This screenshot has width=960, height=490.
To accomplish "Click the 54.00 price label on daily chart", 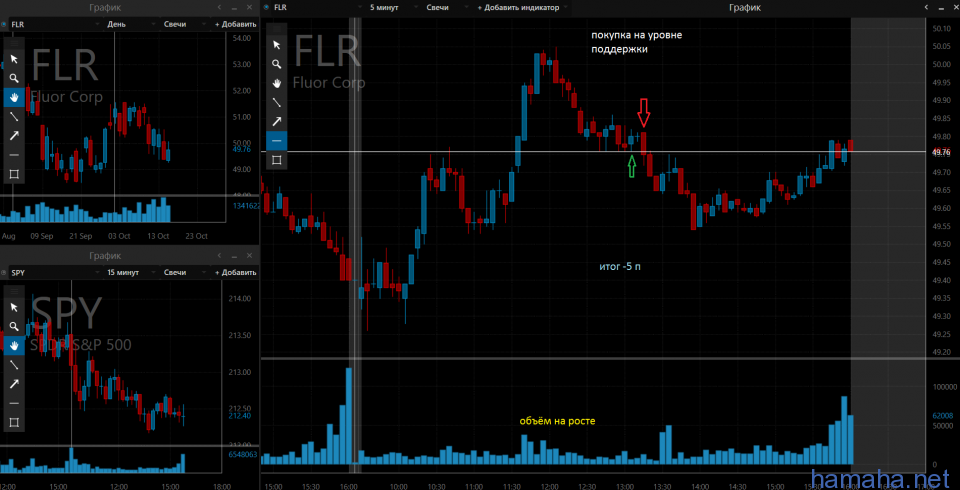I will [x=242, y=39].
